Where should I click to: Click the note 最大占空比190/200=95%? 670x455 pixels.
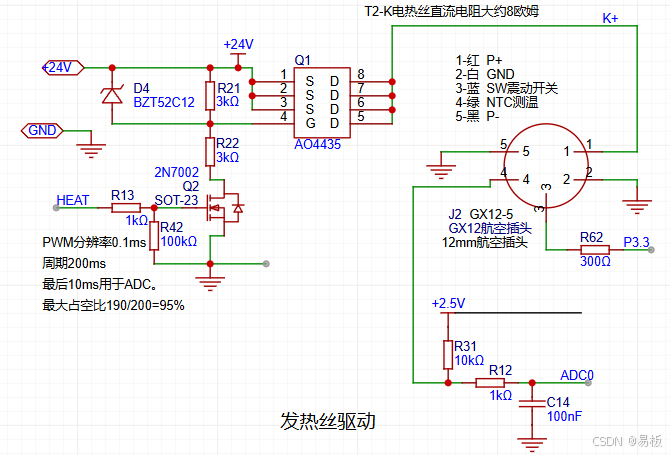[113, 305]
